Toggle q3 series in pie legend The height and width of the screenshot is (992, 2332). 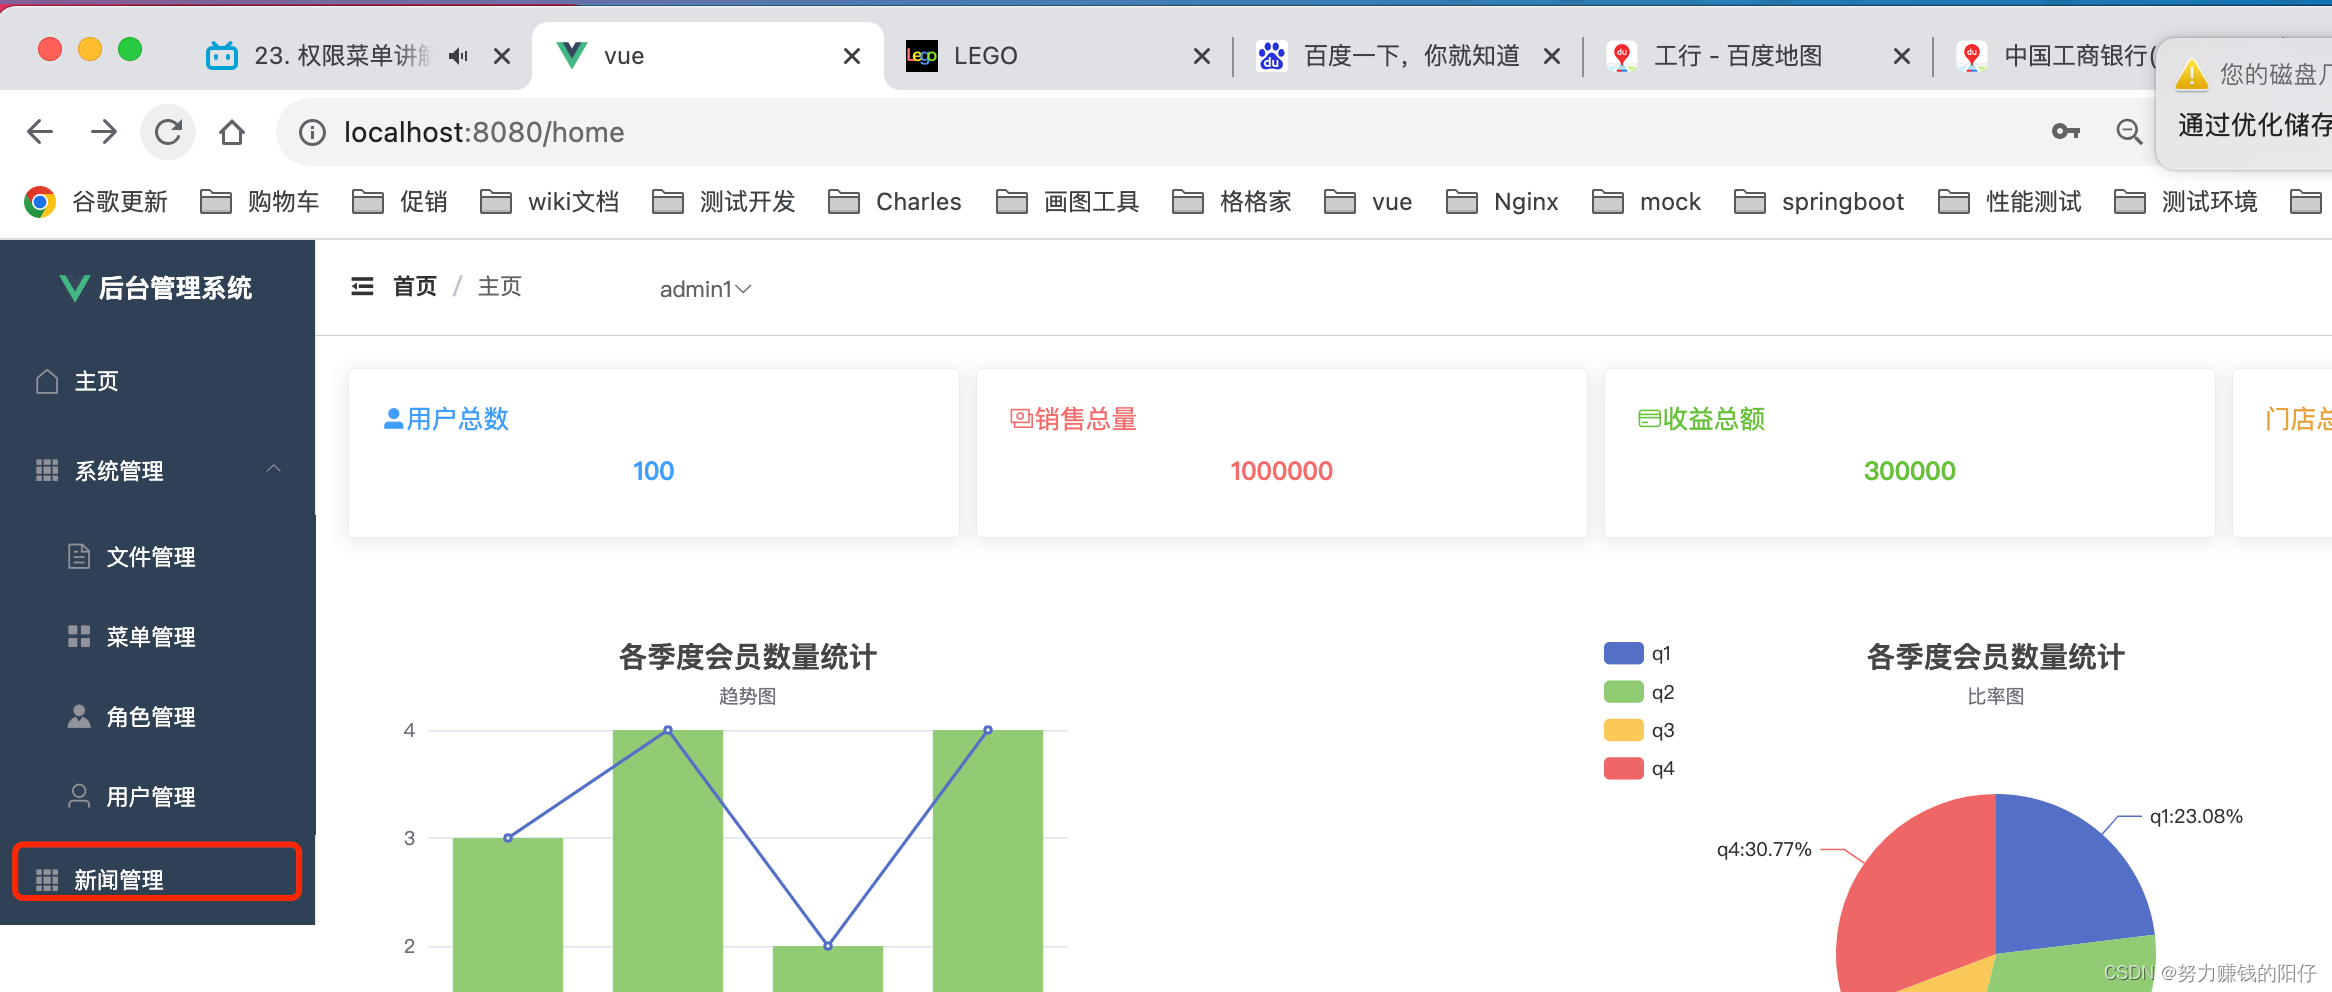click(1638, 730)
